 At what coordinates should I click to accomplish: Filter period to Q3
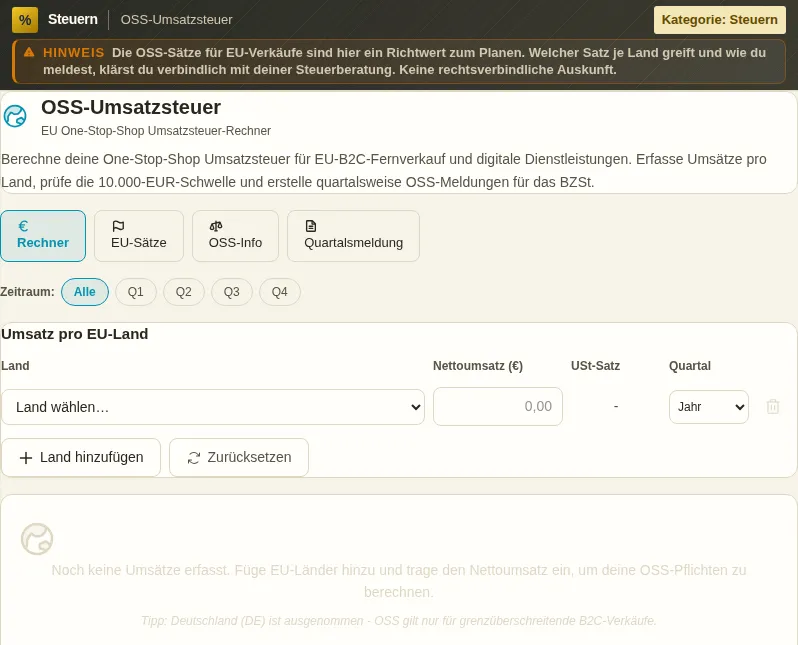tap(232, 292)
